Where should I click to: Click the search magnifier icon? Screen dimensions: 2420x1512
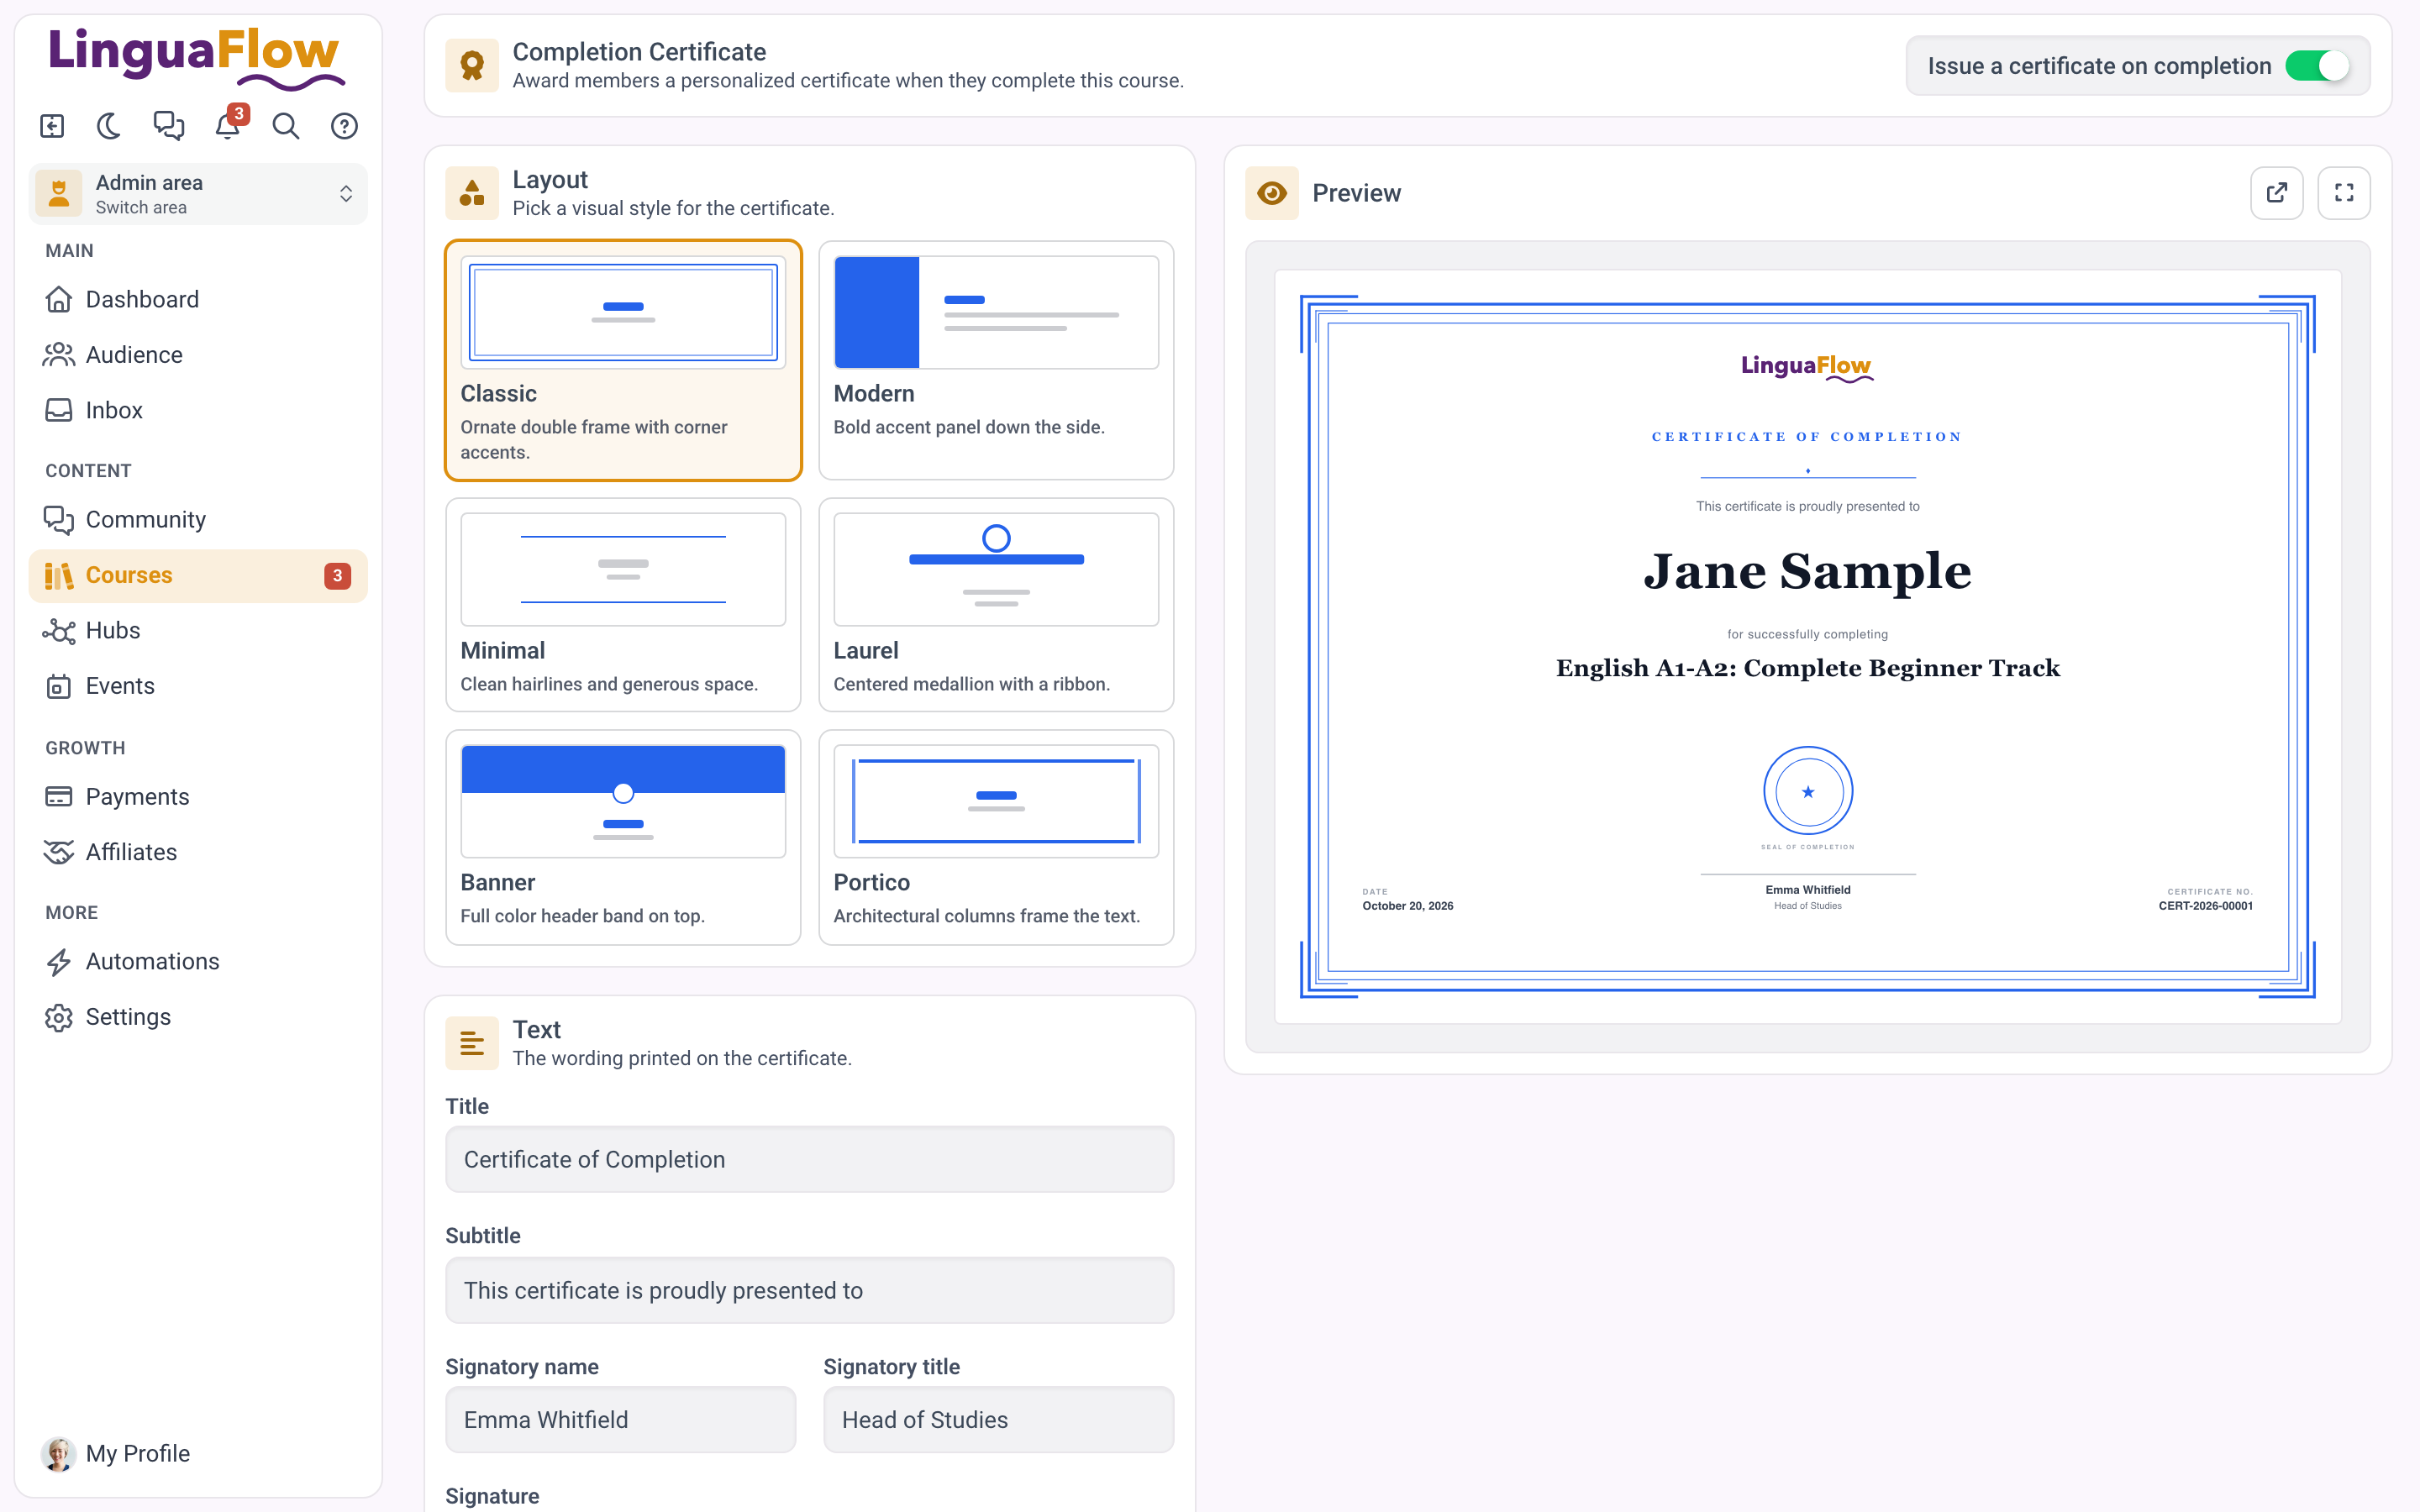286,126
